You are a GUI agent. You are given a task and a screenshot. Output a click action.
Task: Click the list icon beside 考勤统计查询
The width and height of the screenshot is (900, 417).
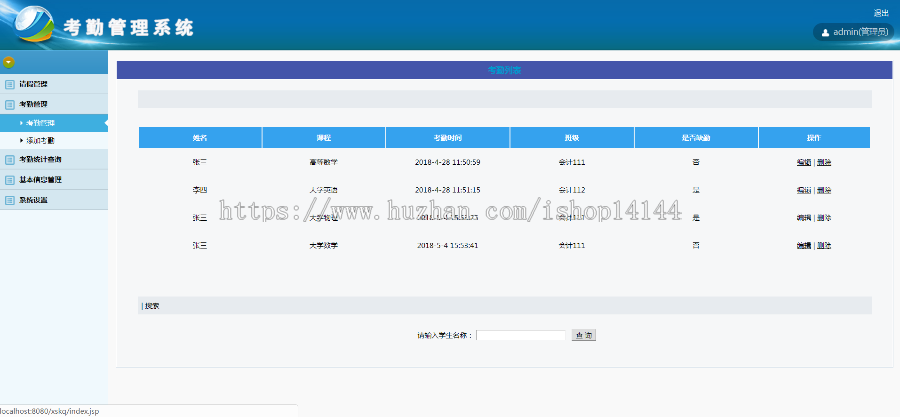tap(10, 159)
